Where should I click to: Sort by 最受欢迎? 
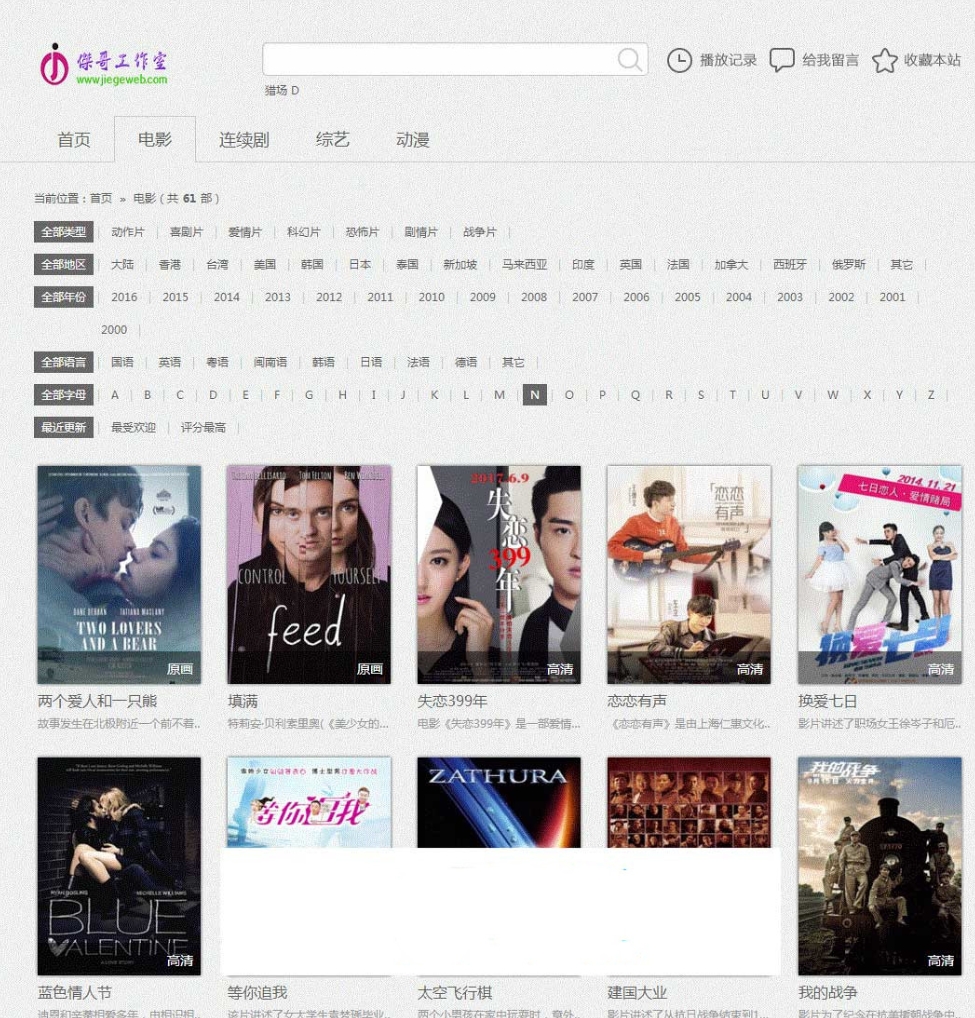coord(134,427)
